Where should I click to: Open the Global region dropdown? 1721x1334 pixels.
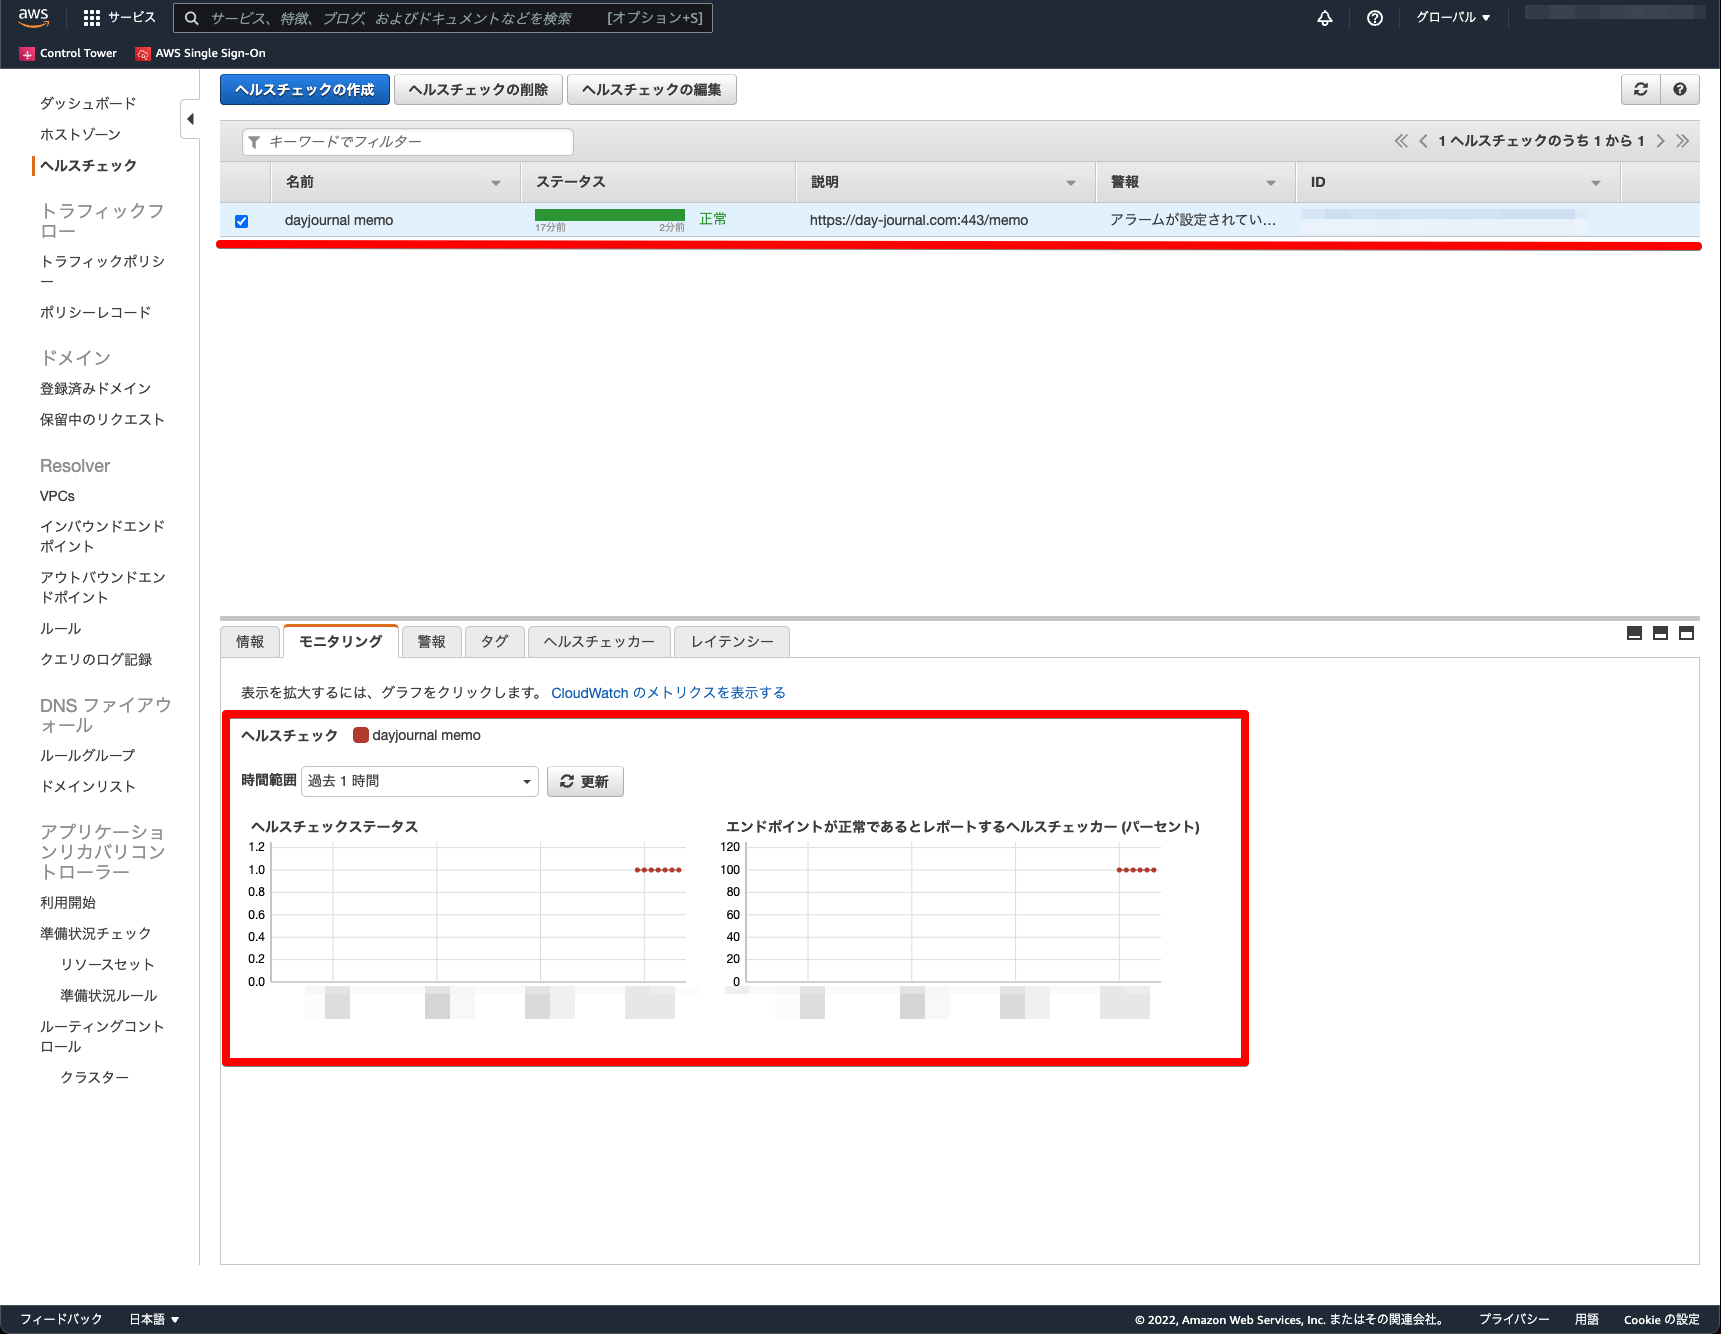(1453, 18)
